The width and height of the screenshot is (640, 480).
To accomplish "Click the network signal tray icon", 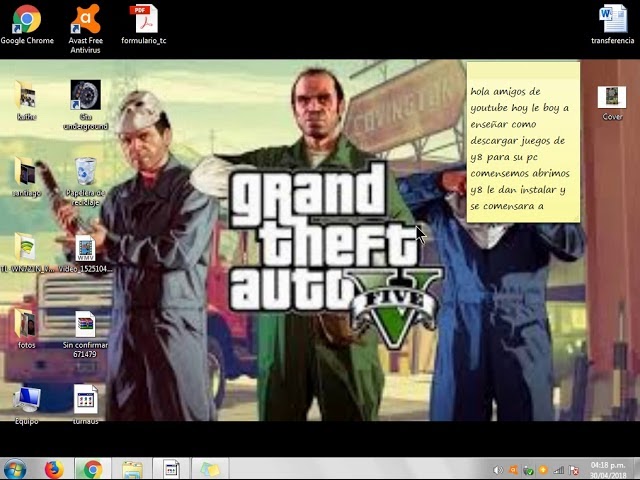I will (x=559, y=470).
